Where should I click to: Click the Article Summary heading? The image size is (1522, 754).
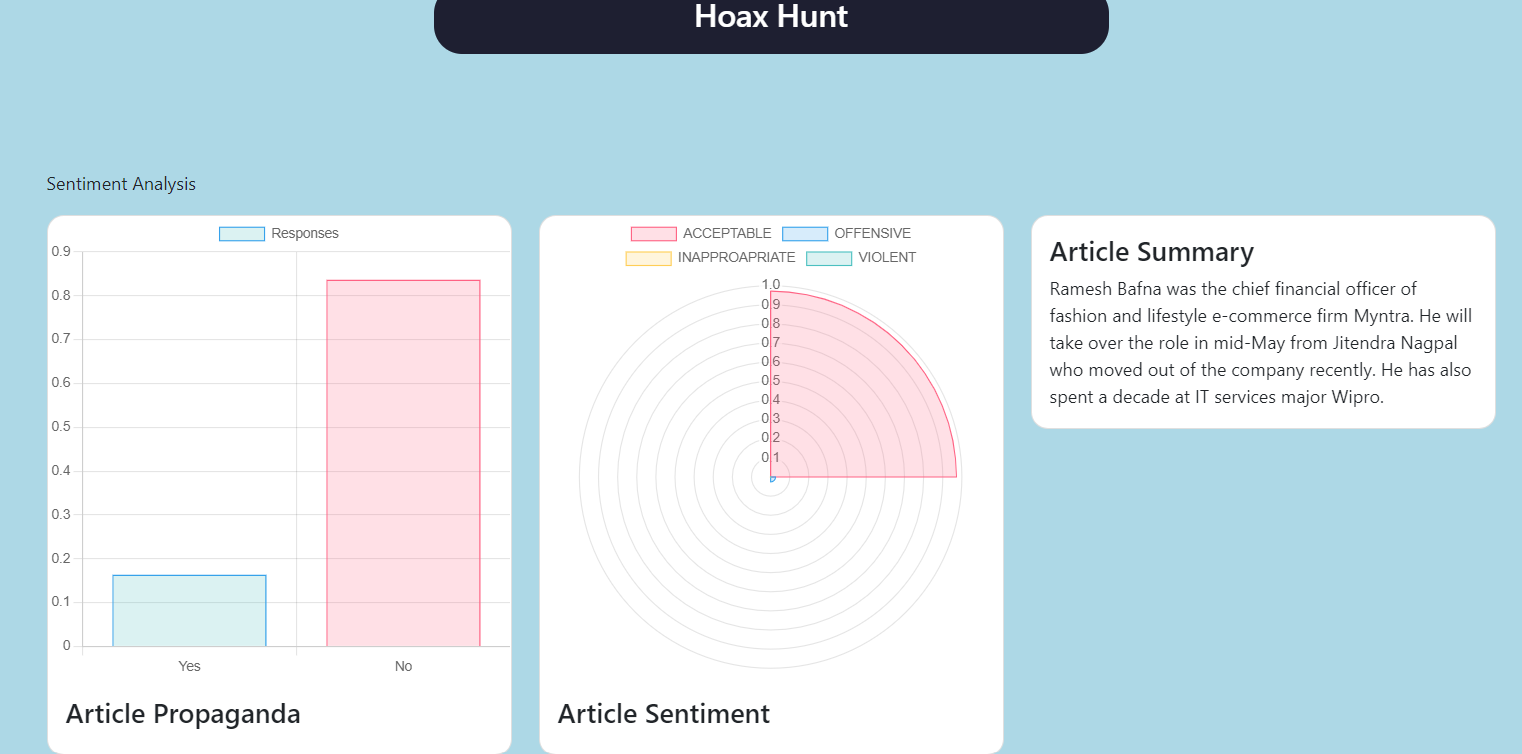(1152, 252)
